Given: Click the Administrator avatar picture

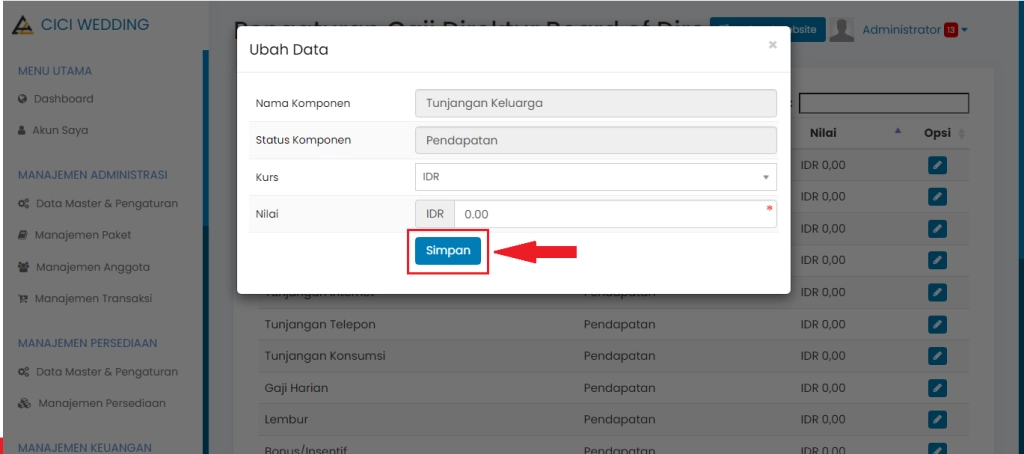Looking at the screenshot, I should coord(842,29).
